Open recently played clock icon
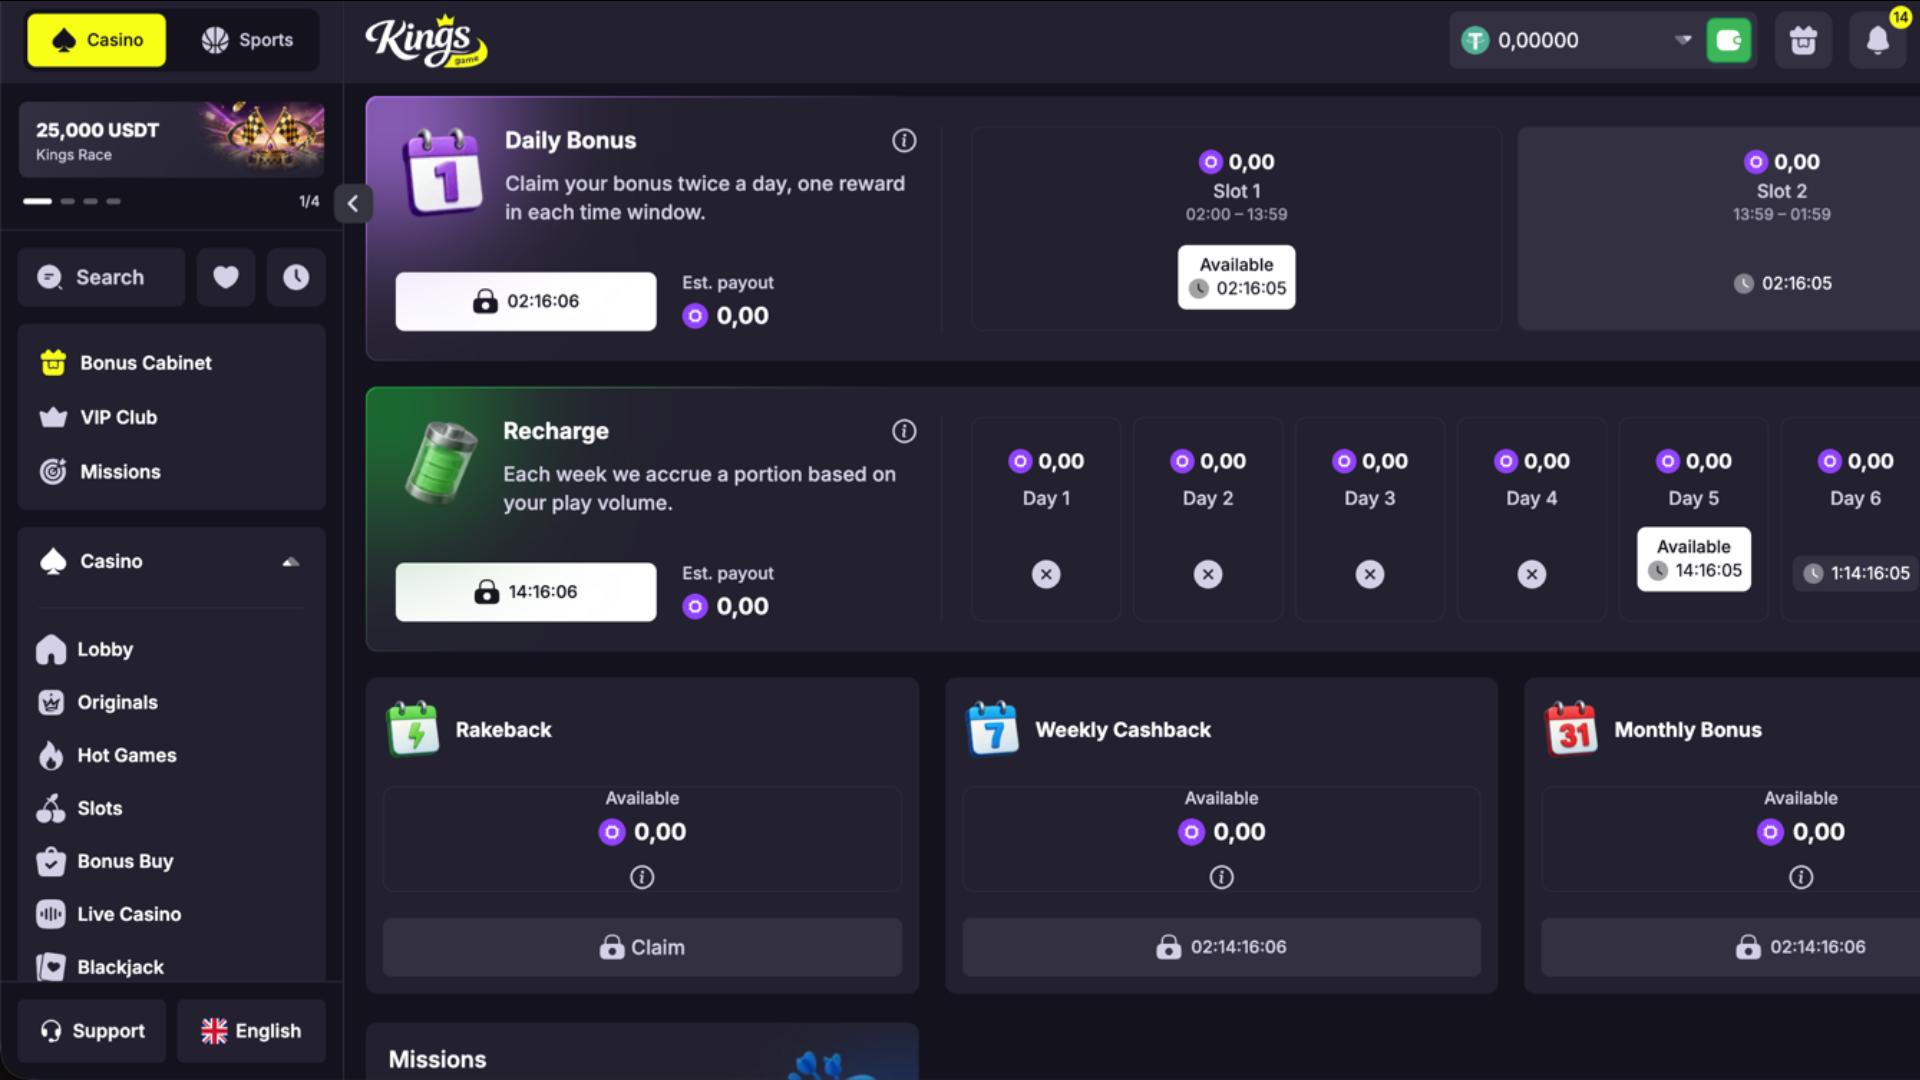The width and height of the screenshot is (1920, 1080). click(296, 277)
